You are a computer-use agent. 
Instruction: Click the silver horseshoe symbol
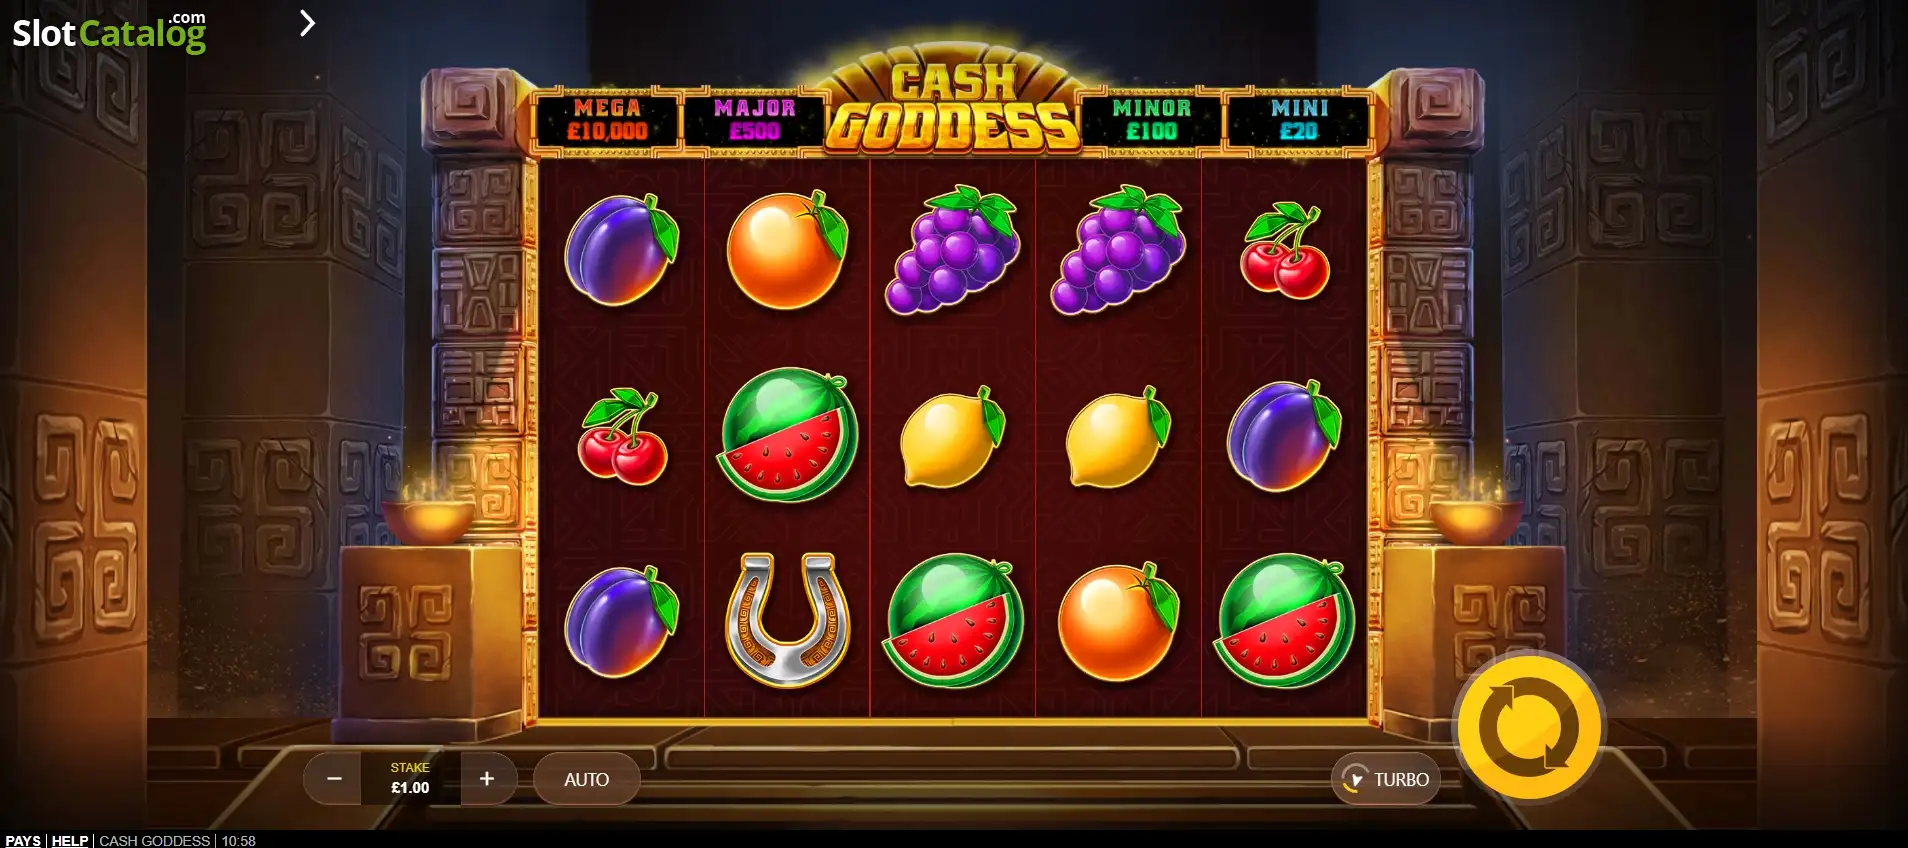787,620
